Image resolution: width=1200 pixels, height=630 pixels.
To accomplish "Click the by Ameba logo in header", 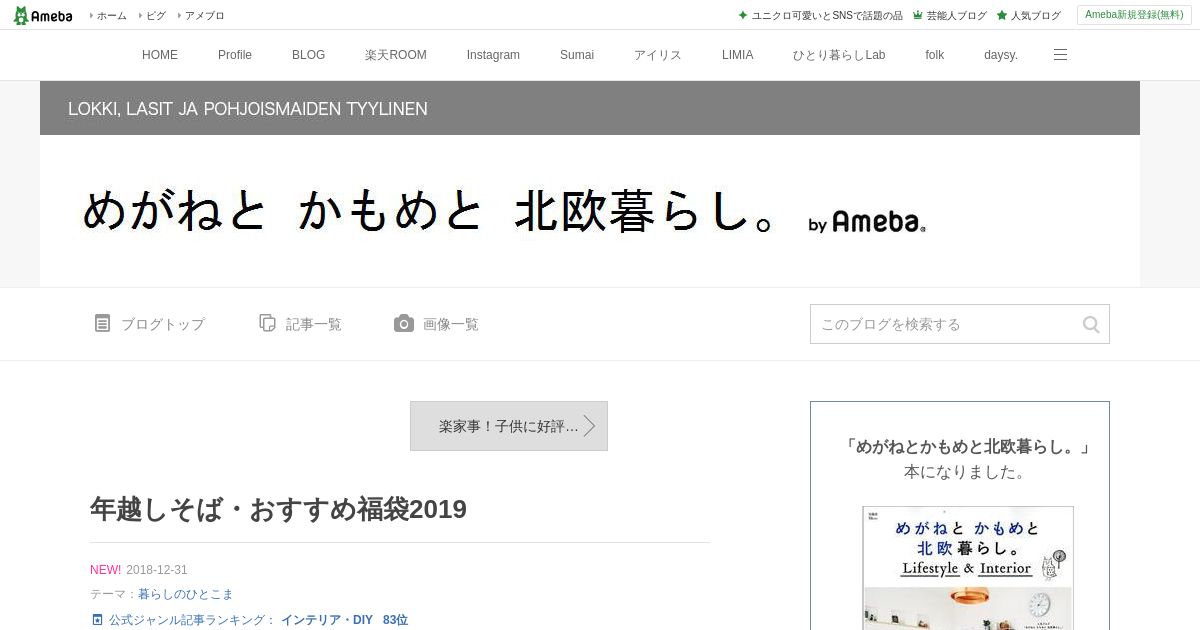I will (867, 222).
